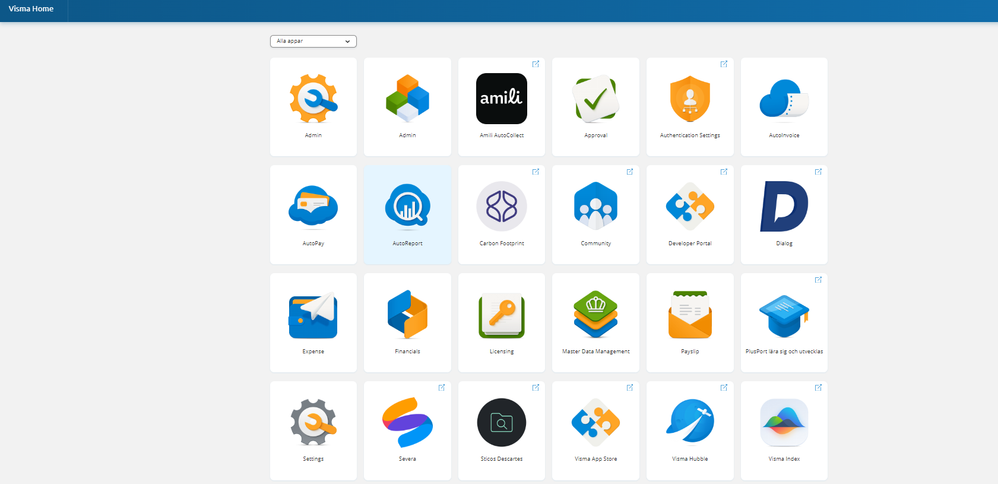This screenshot has height=484, width=998.
Task: Click the "Severa" label text
Action: 407,459
